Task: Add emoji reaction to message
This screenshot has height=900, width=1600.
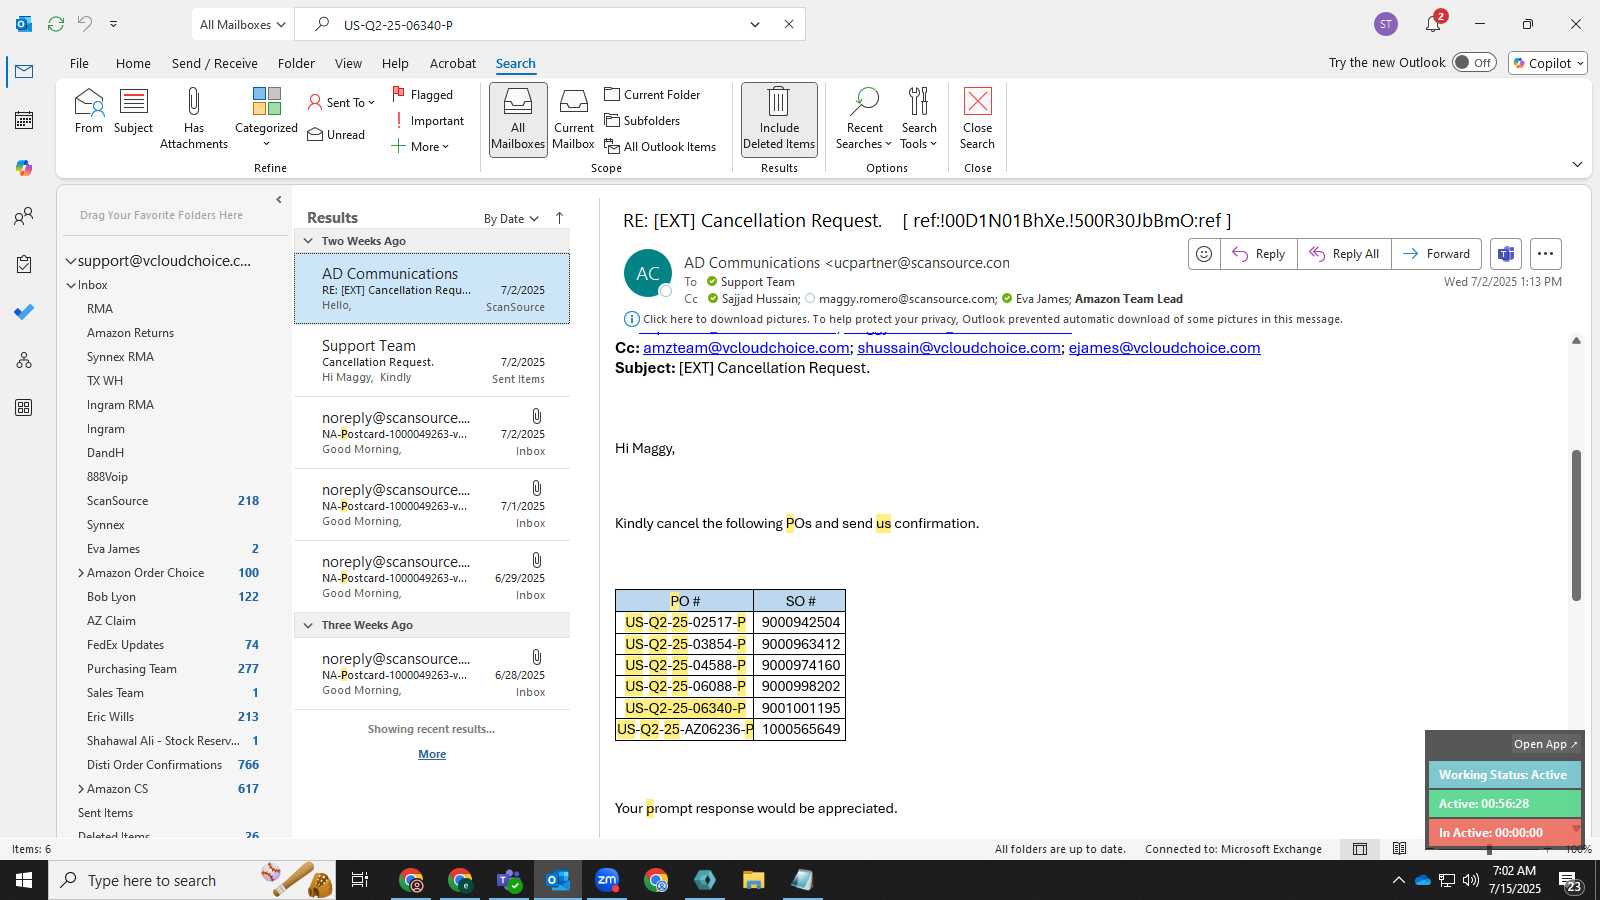Action: tap(1204, 254)
